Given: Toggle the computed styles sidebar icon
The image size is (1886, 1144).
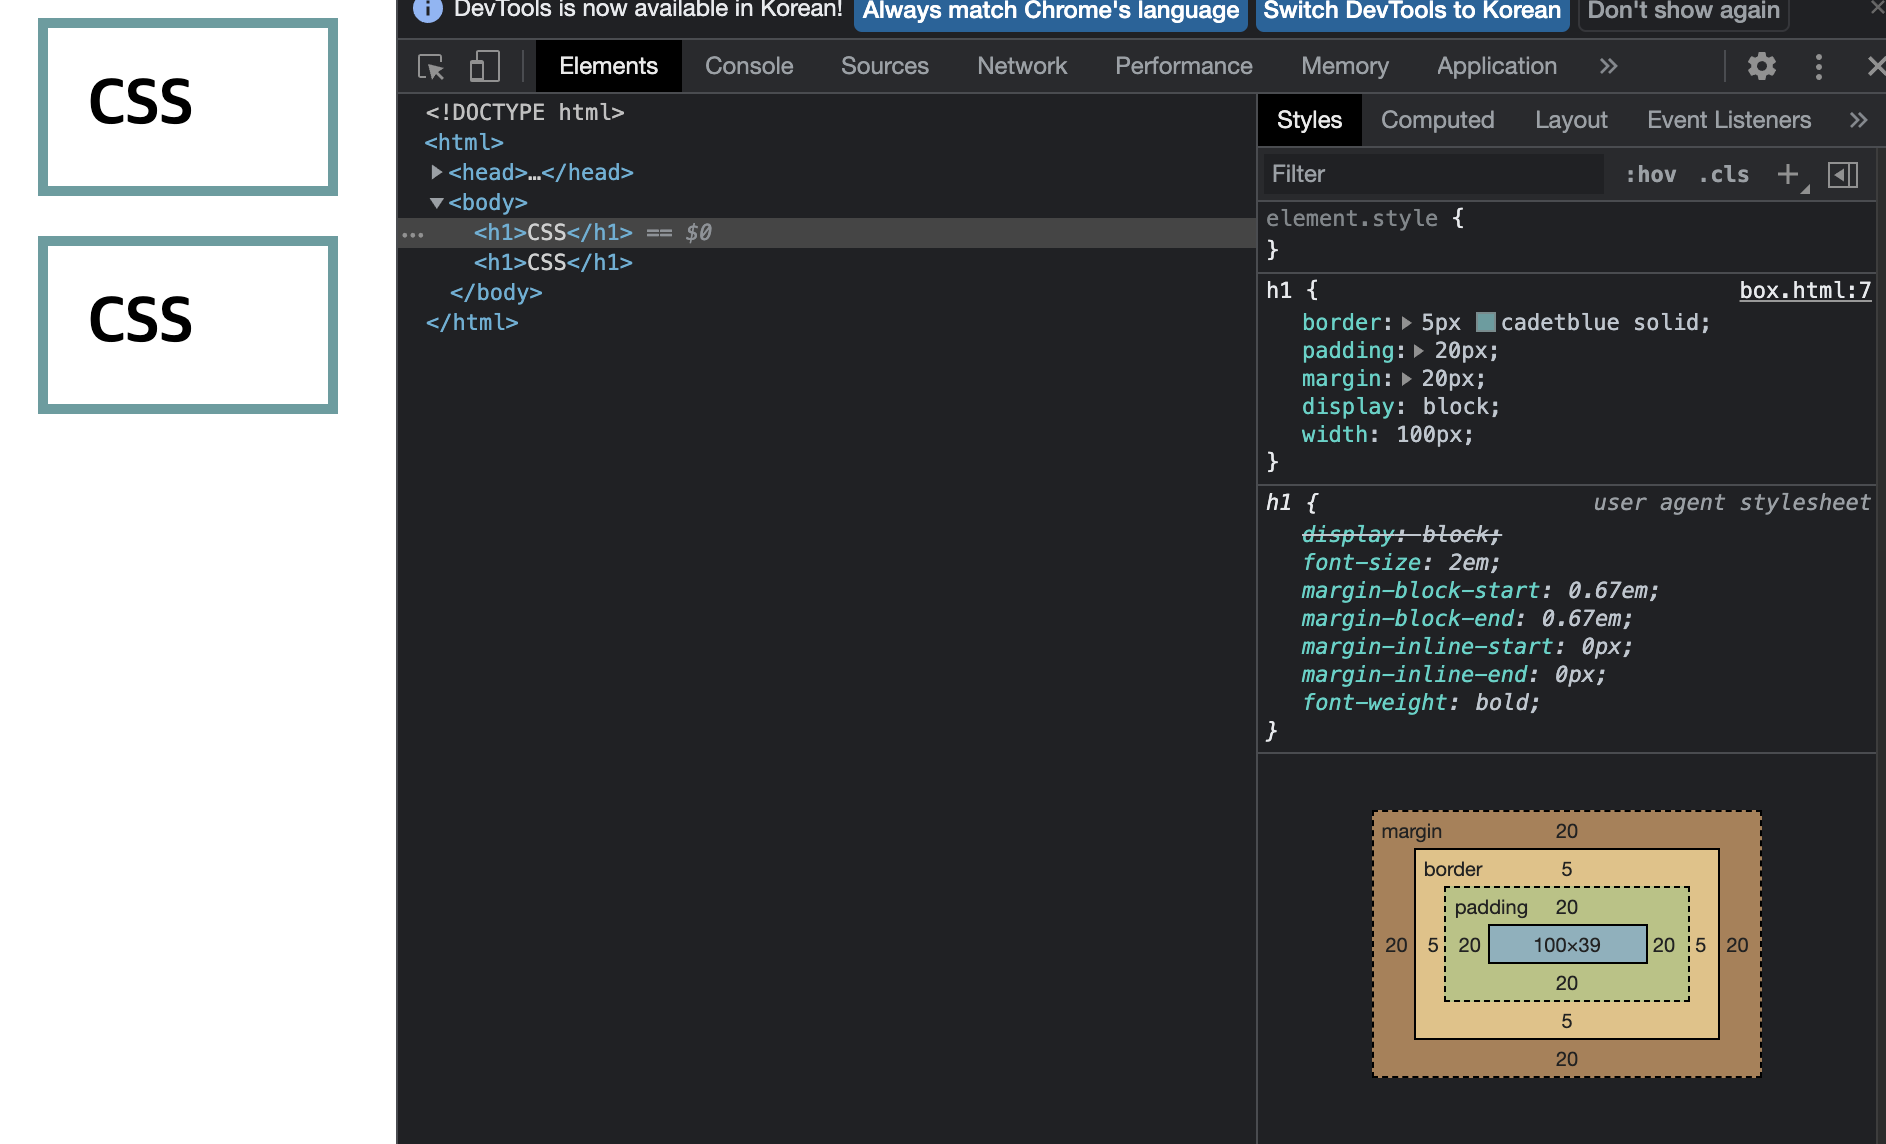Looking at the screenshot, I should tap(1843, 175).
